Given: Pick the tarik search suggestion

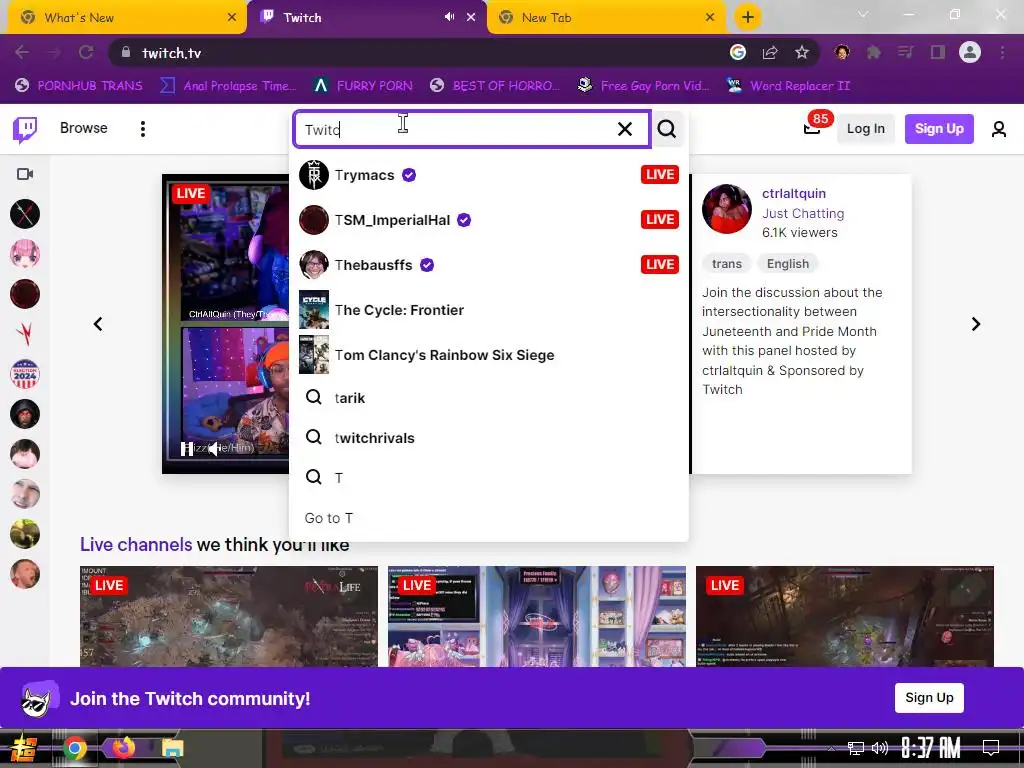Looking at the screenshot, I should [x=488, y=398].
